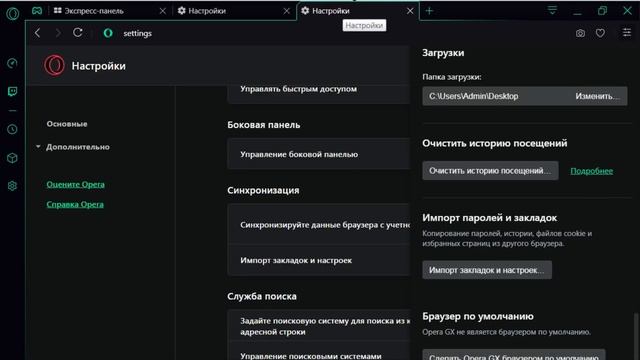Click Изменить download folder button
The width and height of the screenshot is (640, 360).
[x=597, y=96]
